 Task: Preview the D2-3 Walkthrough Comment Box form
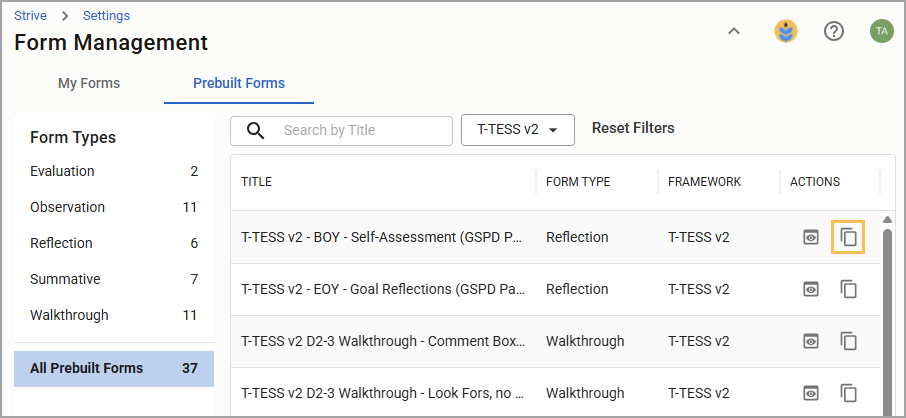(x=811, y=341)
